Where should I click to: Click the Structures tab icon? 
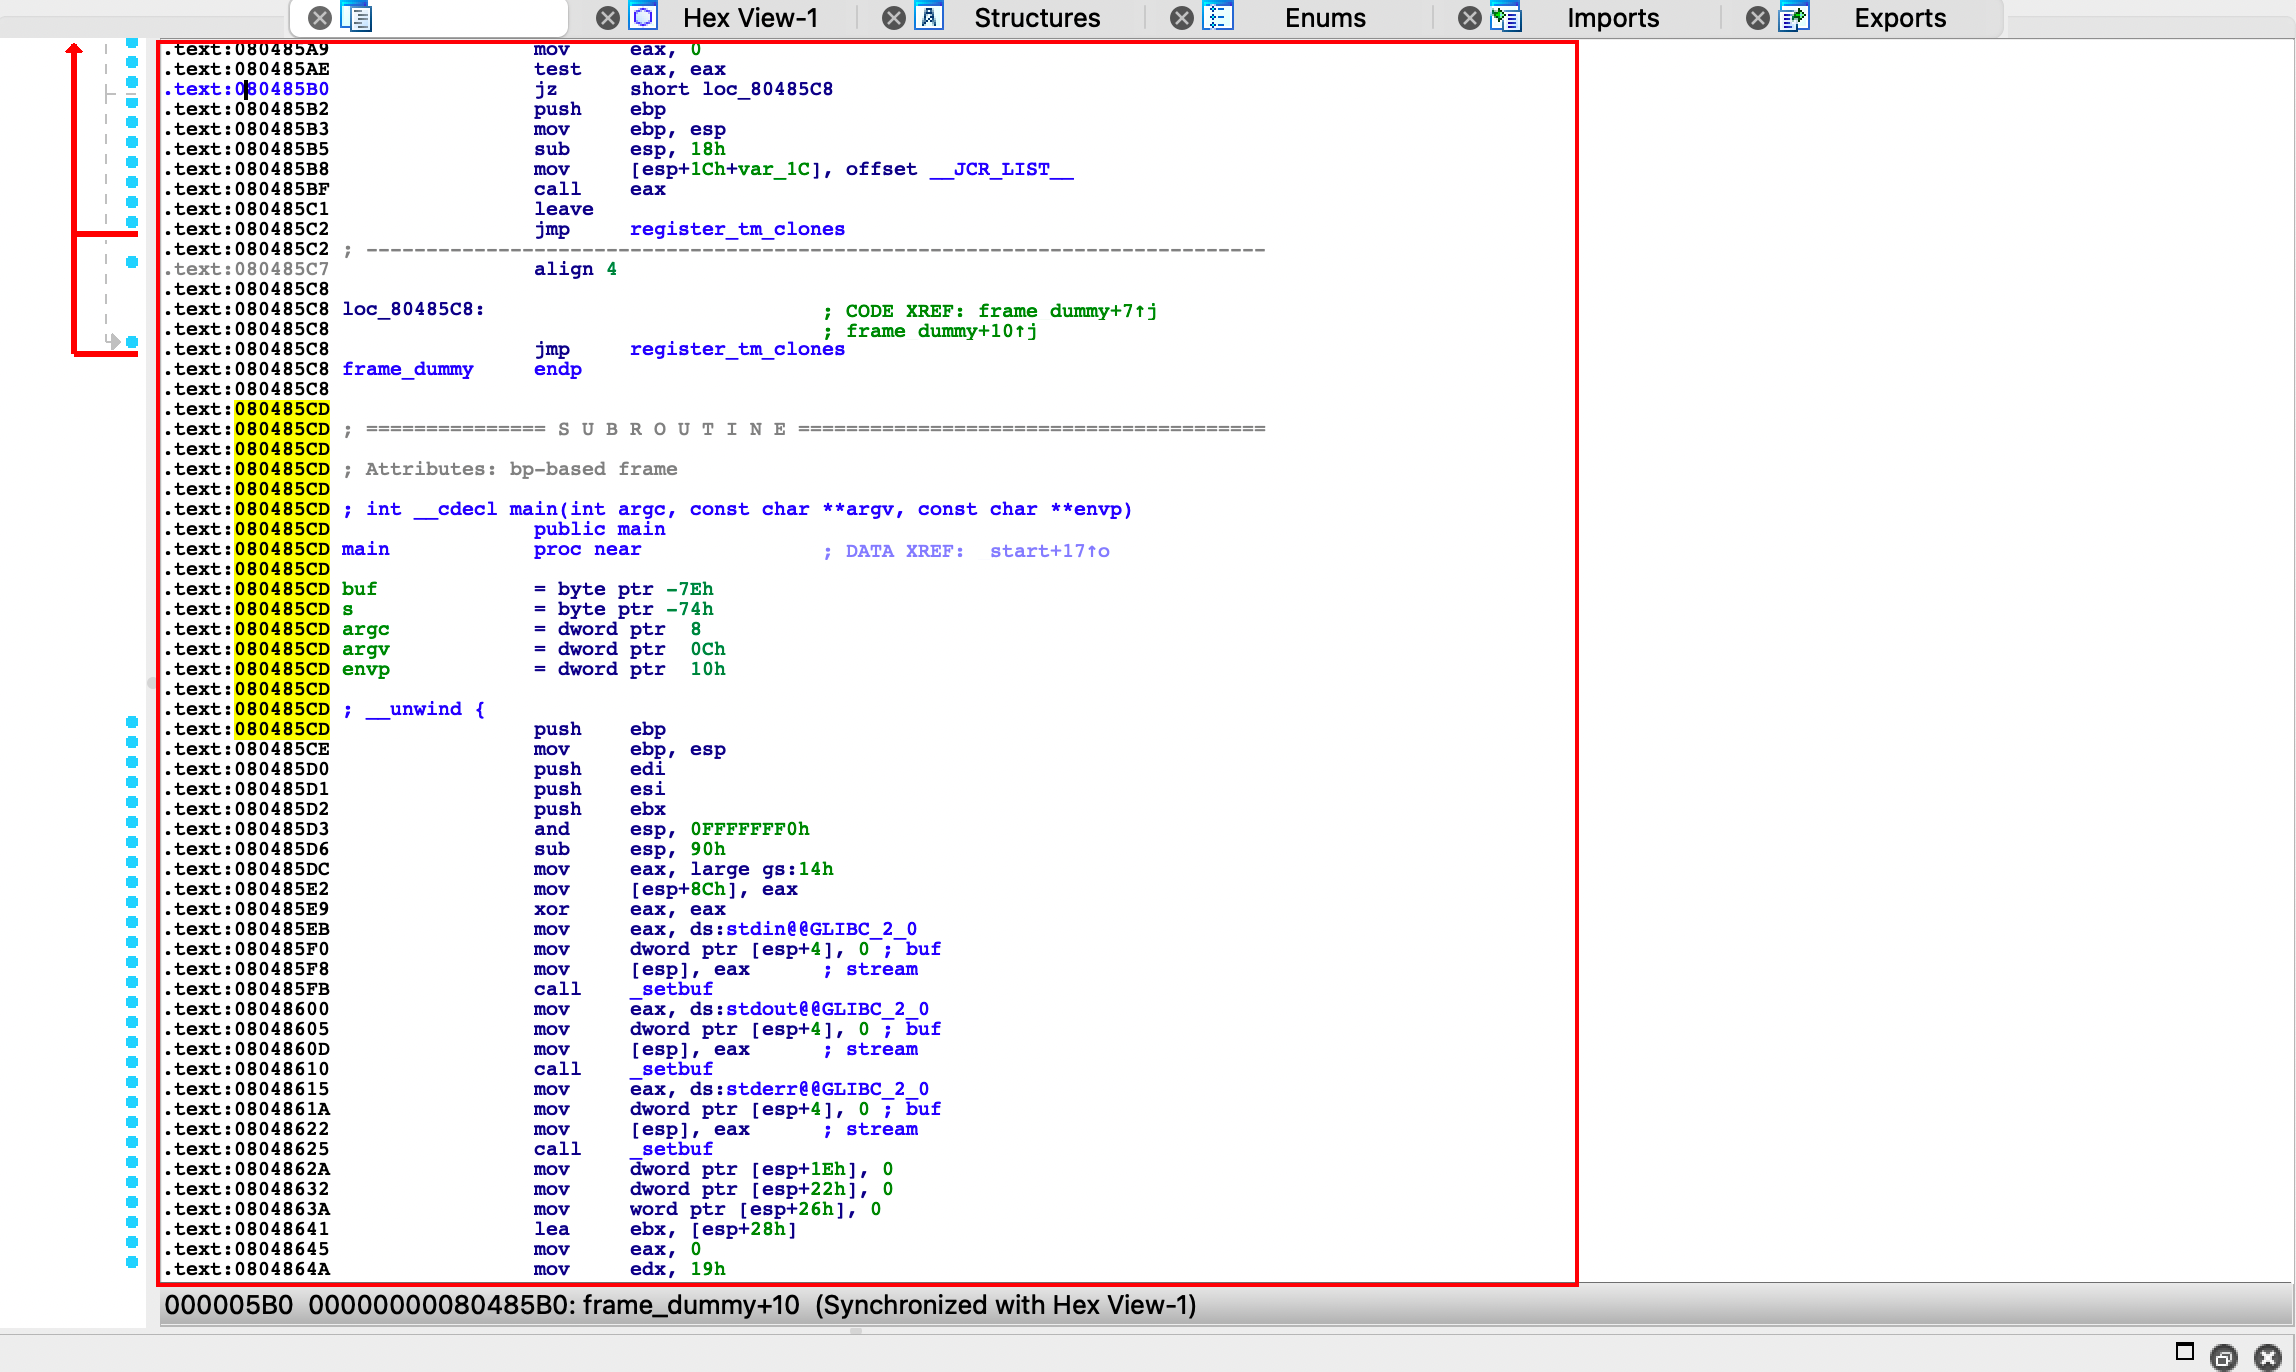tap(930, 18)
